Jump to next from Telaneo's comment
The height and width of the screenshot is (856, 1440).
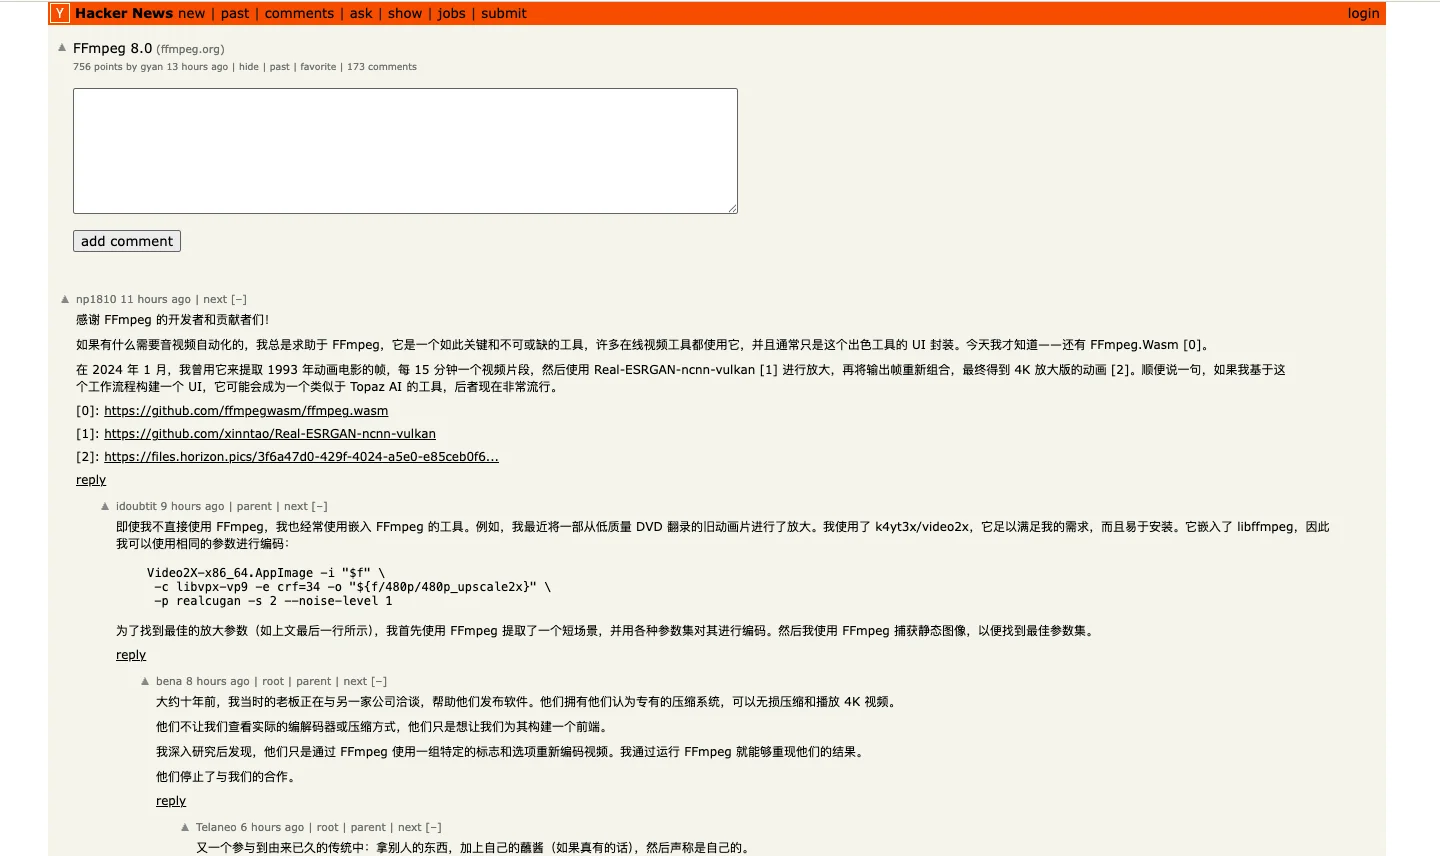pyautogui.click(x=410, y=827)
